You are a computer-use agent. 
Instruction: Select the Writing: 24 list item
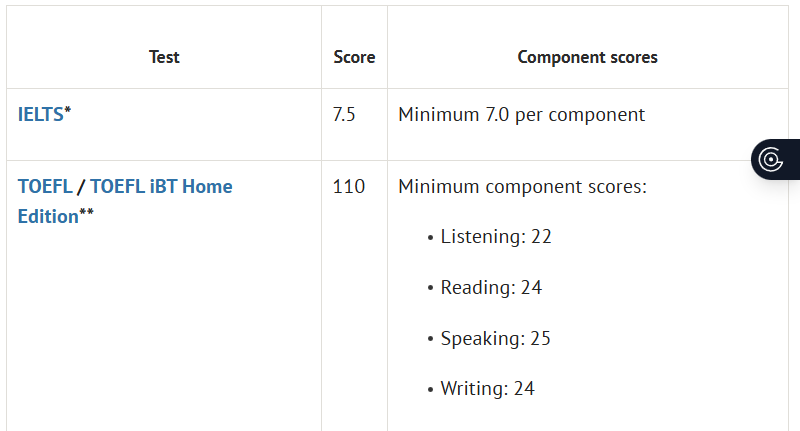pyautogui.click(x=487, y=389)
